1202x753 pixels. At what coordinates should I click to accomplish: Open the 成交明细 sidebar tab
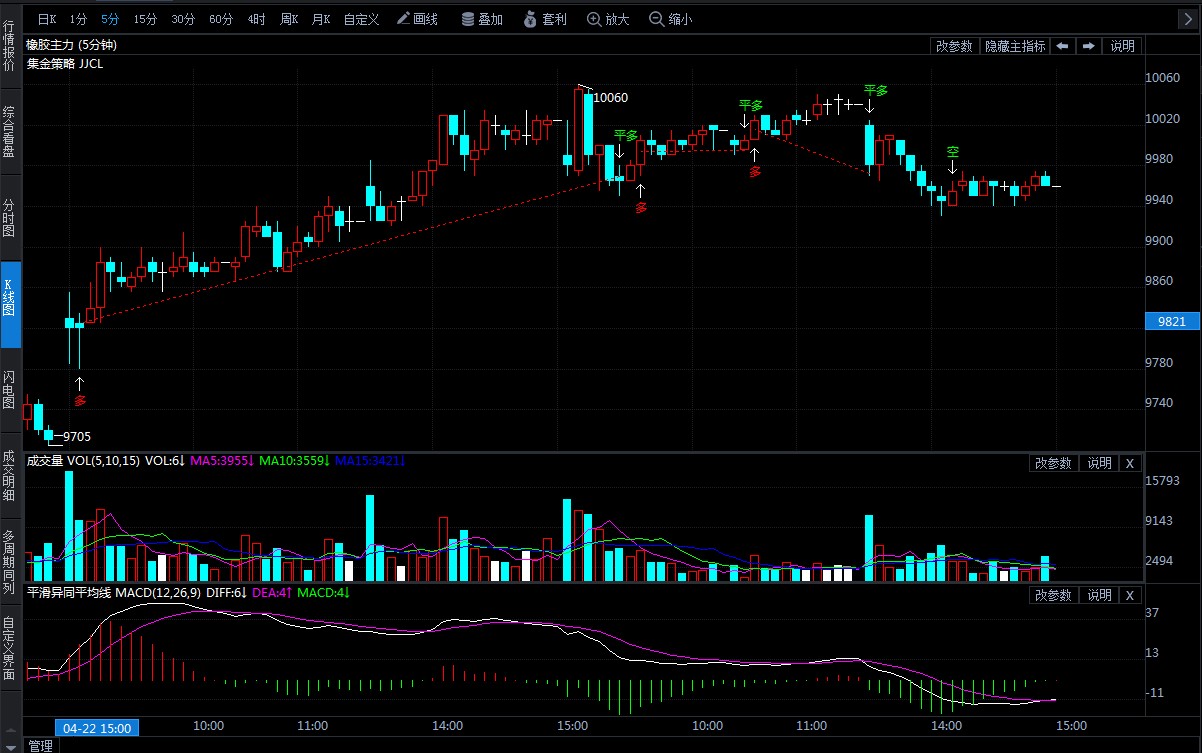[10, 476]
